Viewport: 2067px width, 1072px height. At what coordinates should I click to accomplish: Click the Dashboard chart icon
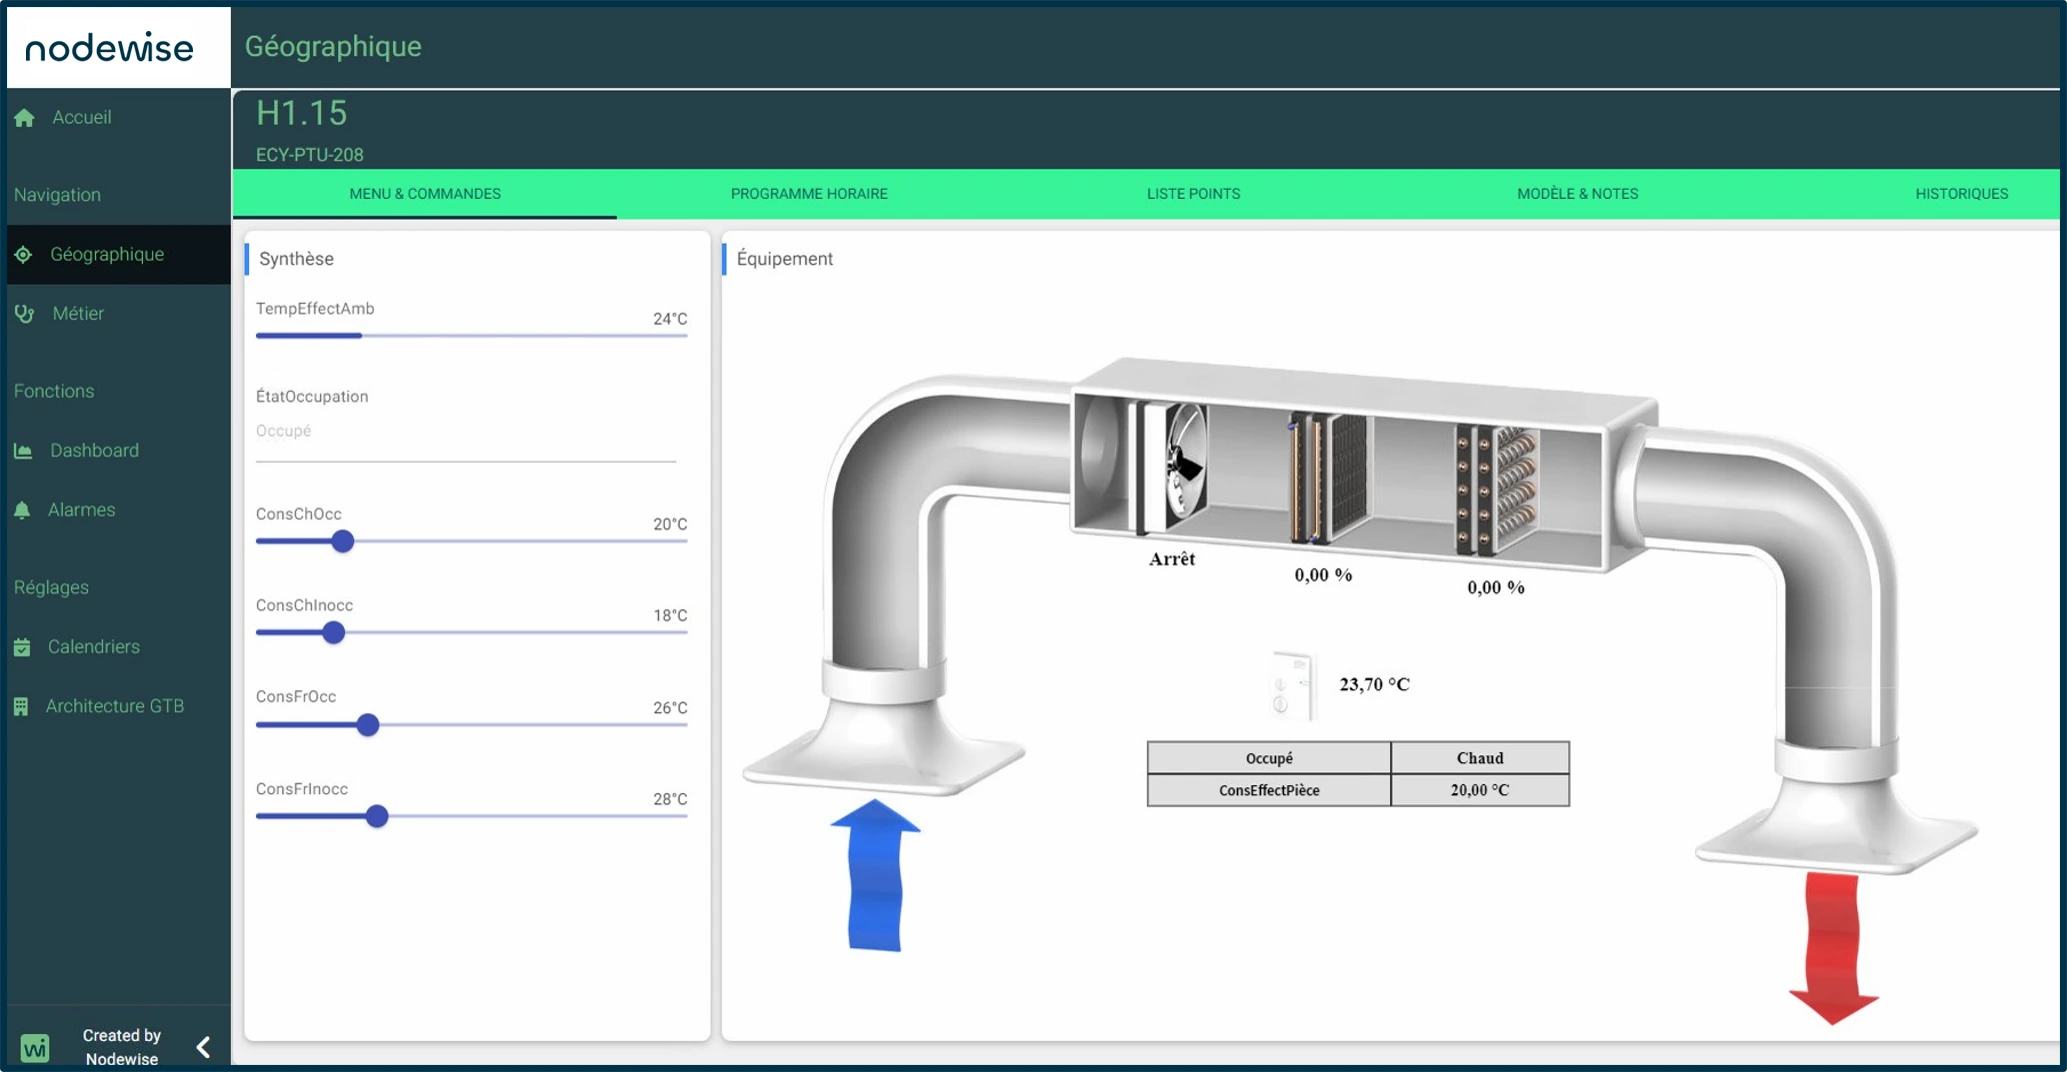[x=23, y=450]
